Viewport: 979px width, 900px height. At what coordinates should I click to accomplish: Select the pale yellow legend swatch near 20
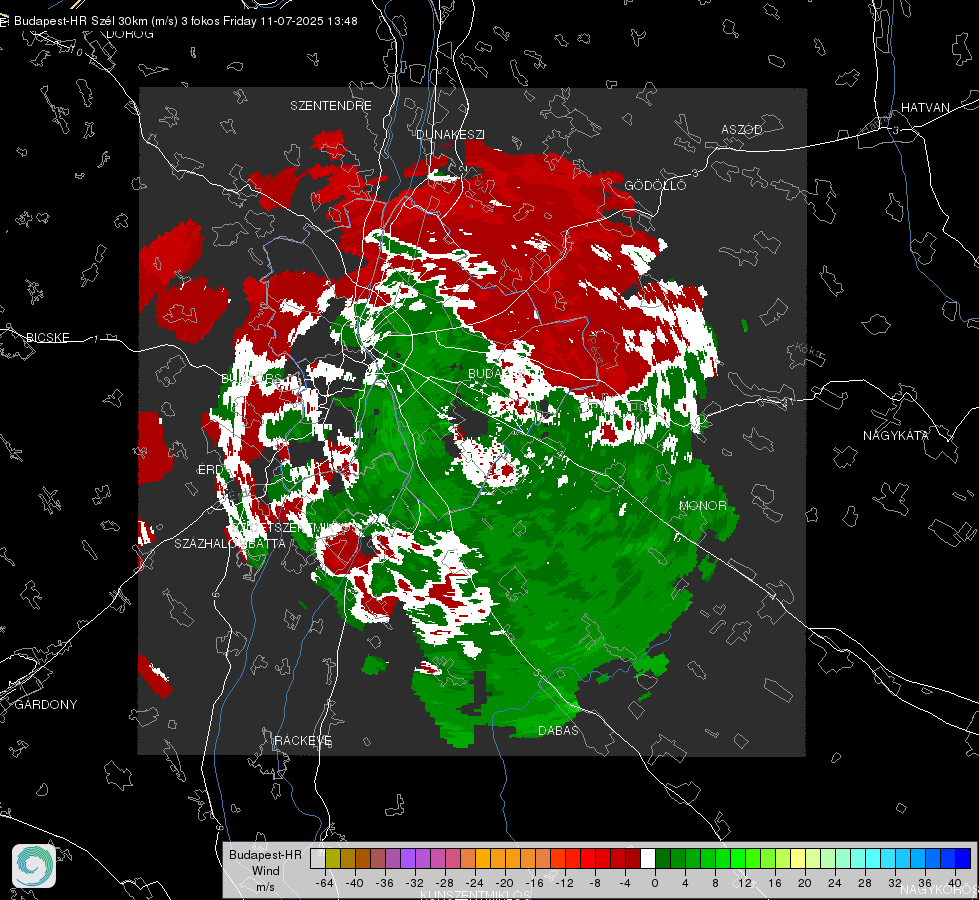point(798,858)
